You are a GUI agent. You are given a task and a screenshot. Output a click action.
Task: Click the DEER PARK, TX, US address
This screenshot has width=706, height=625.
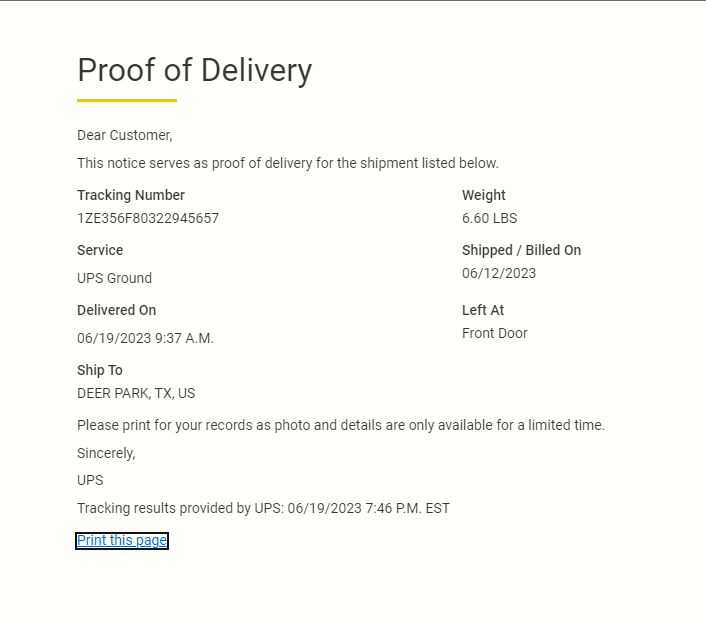click(136, 393)
